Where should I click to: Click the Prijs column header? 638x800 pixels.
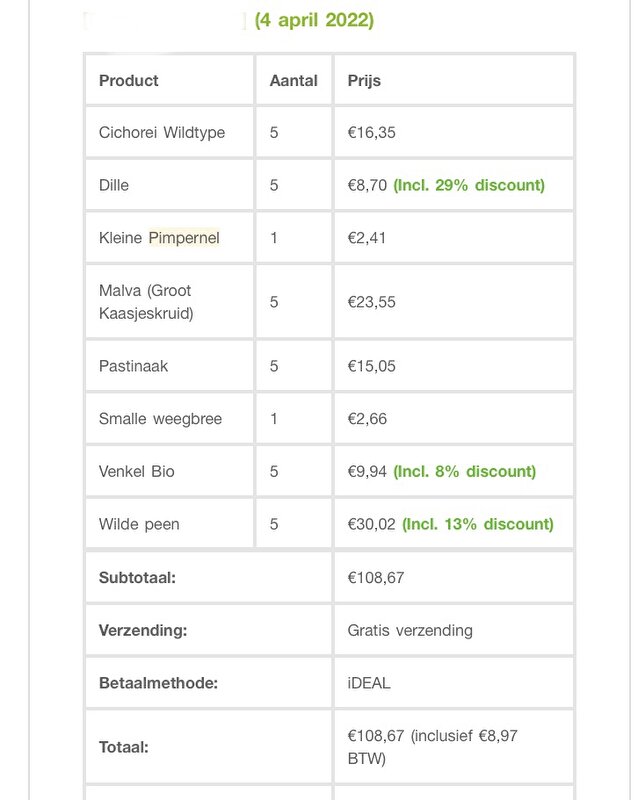click(x=364, y=81)
